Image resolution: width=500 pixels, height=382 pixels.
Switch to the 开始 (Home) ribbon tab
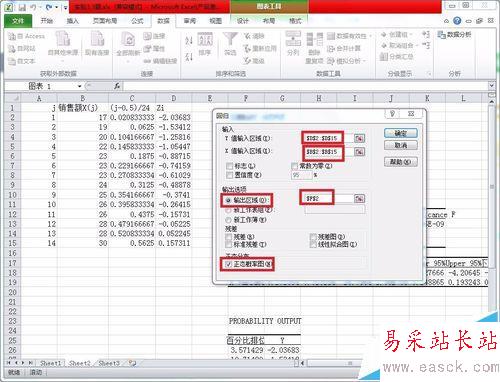coord(47,21)
